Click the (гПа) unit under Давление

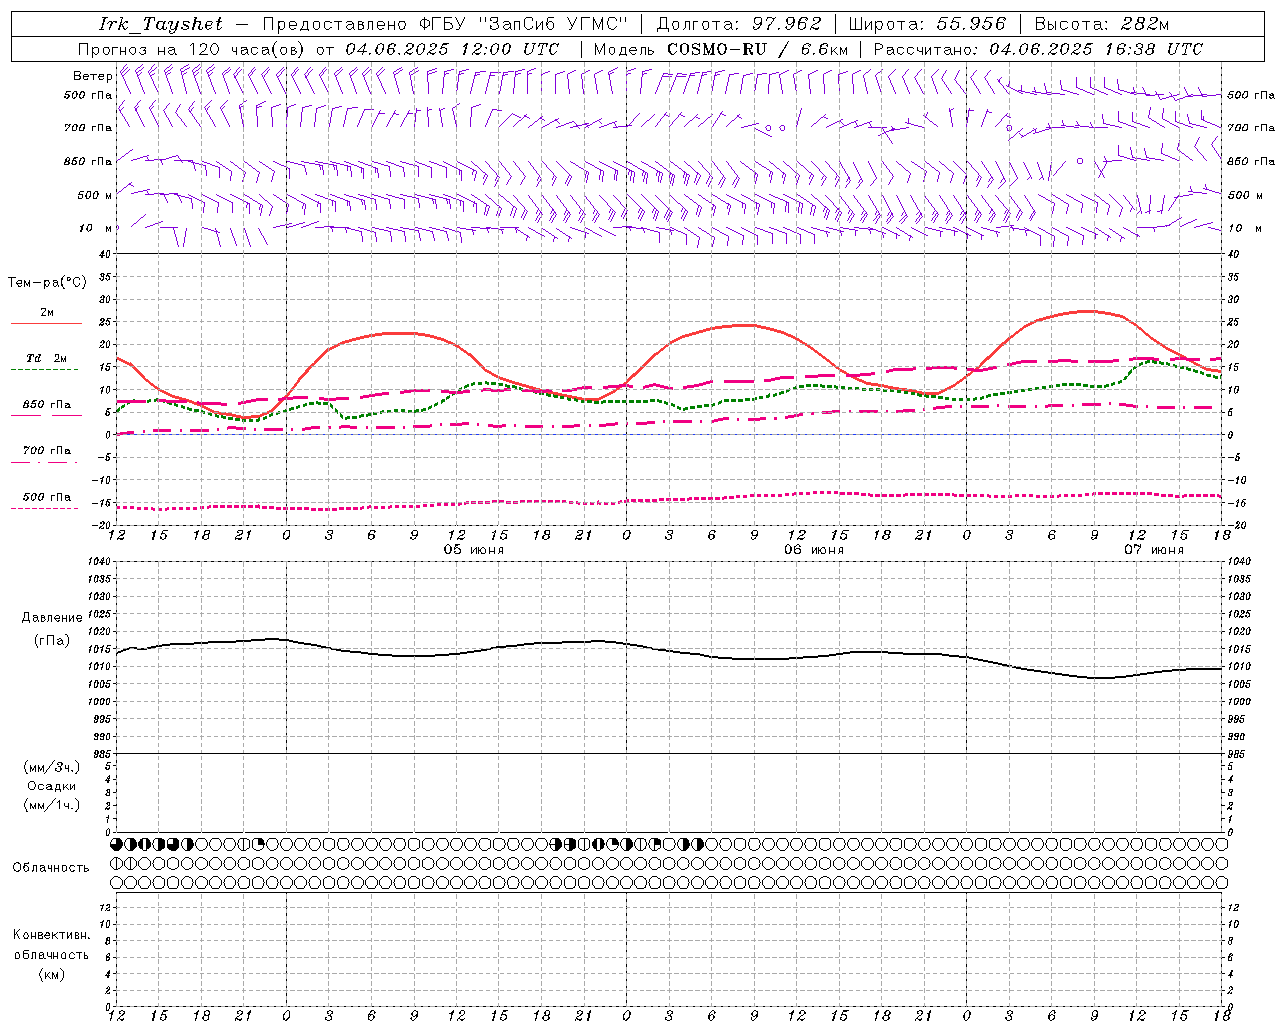(x=52, y=641)
